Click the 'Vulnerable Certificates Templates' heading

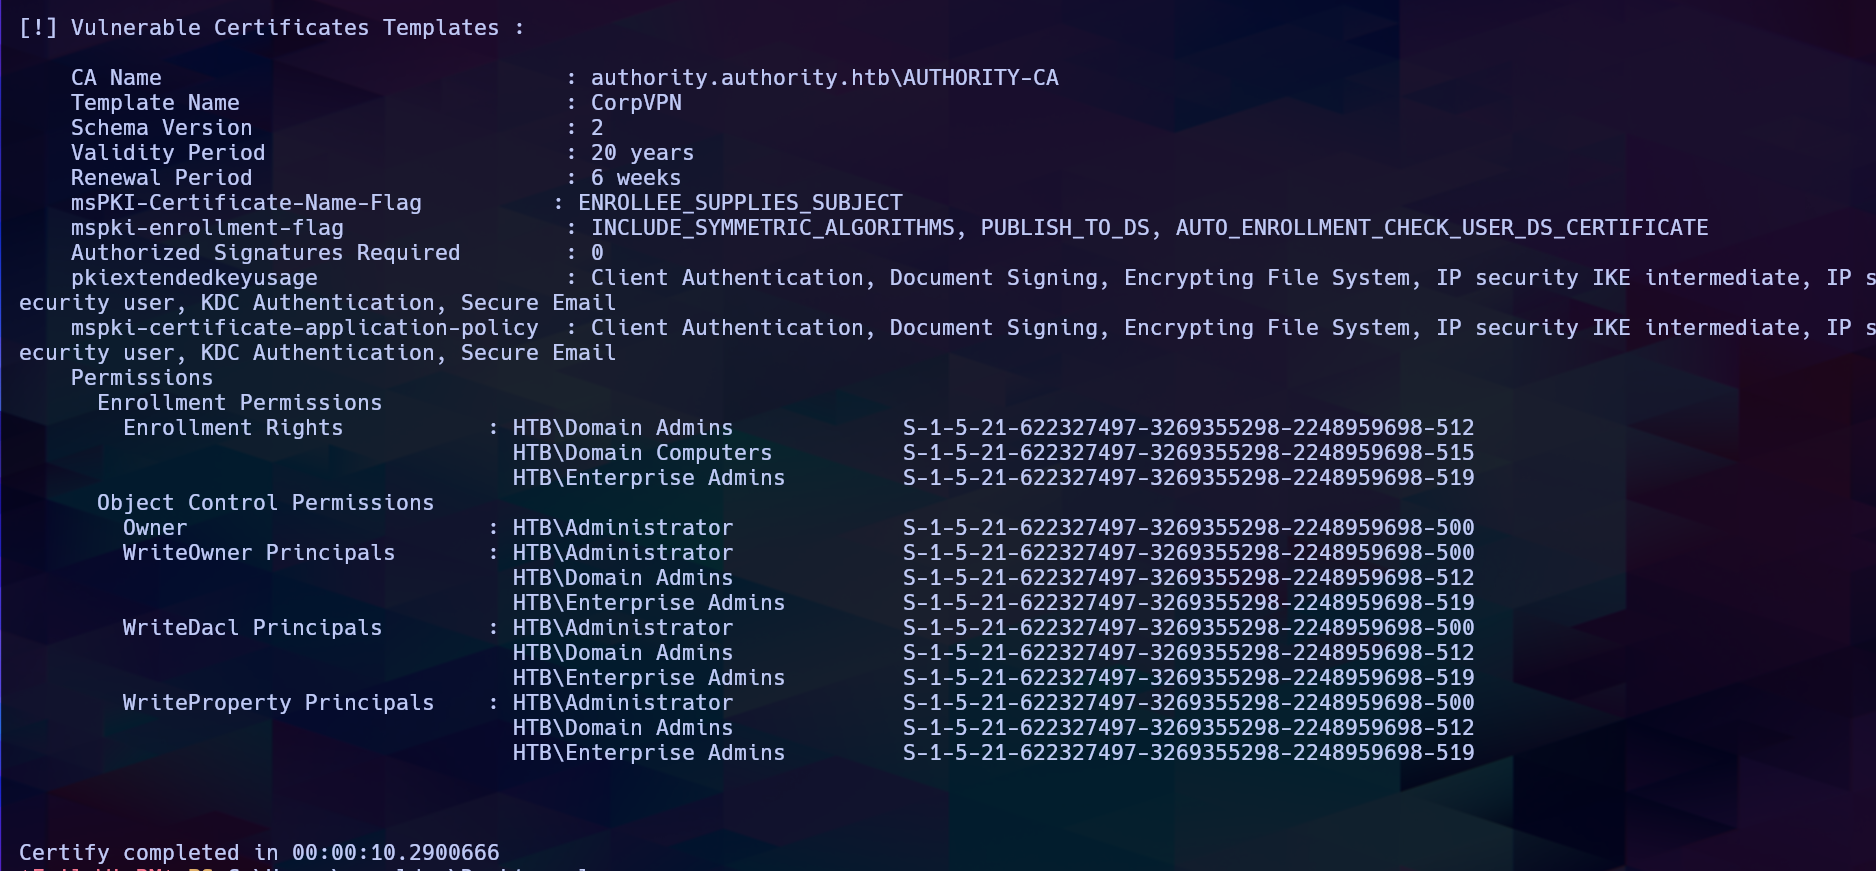(285, 28)
